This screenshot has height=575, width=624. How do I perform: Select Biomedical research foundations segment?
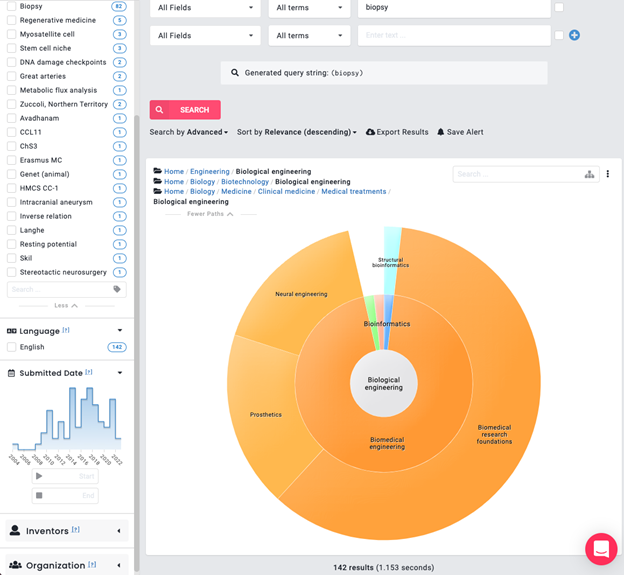[x=494, y=434]
